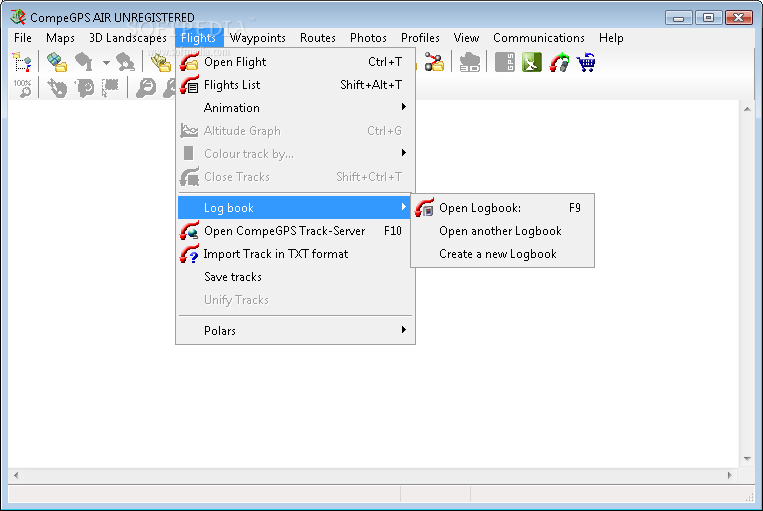
Task: Click the open waypoints folder icon in toolbar
Action: coord(161,62)
